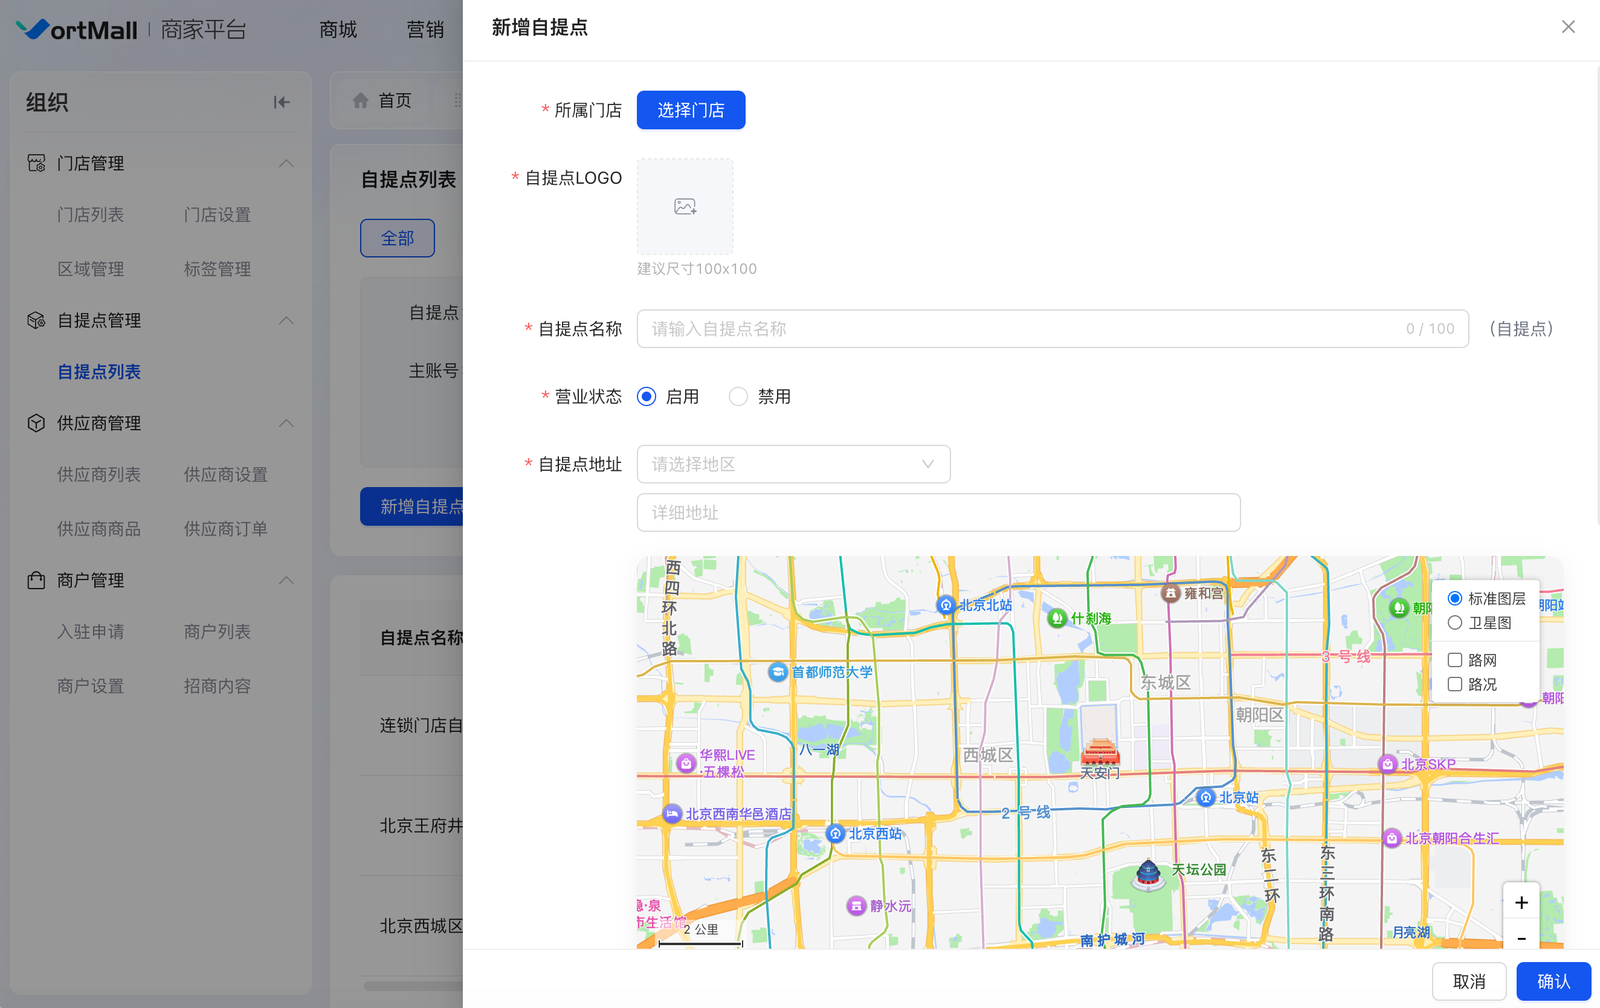The height and width of the screenshot is (1008, 1600).
Task: Click the 商户管理 bag icon
Action: click(x=36, y=580)
